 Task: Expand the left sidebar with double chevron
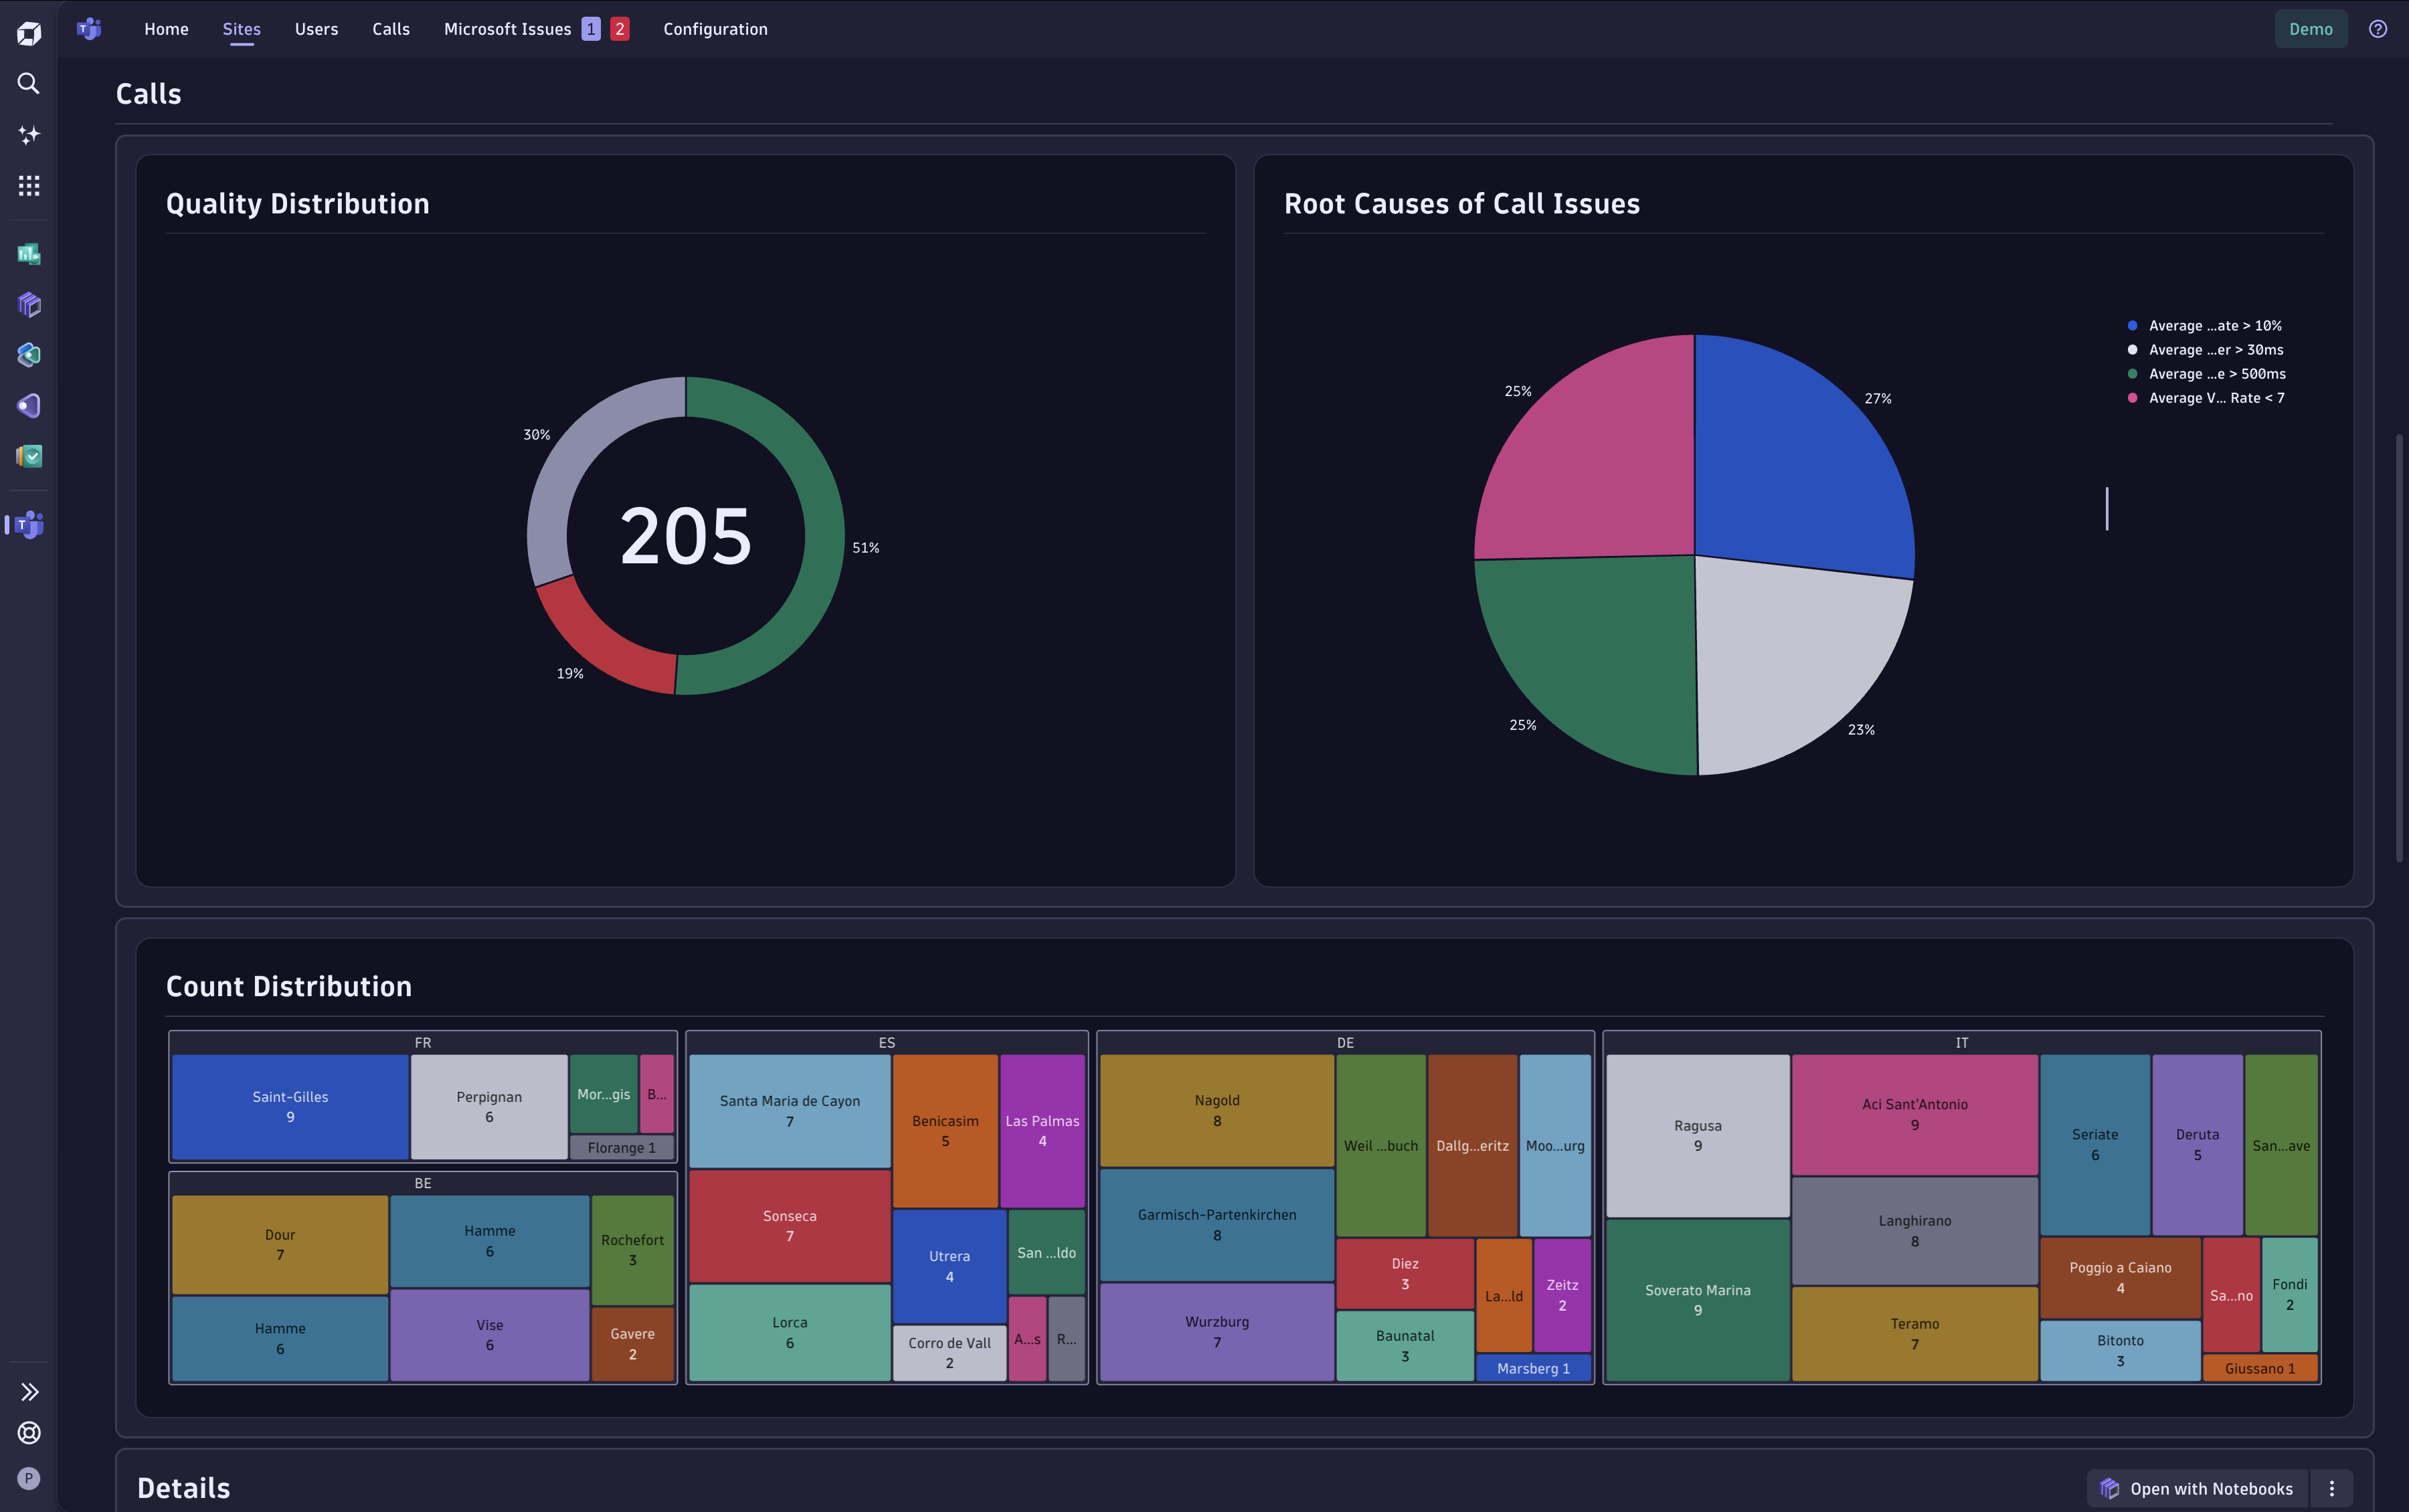[29, 1391]
